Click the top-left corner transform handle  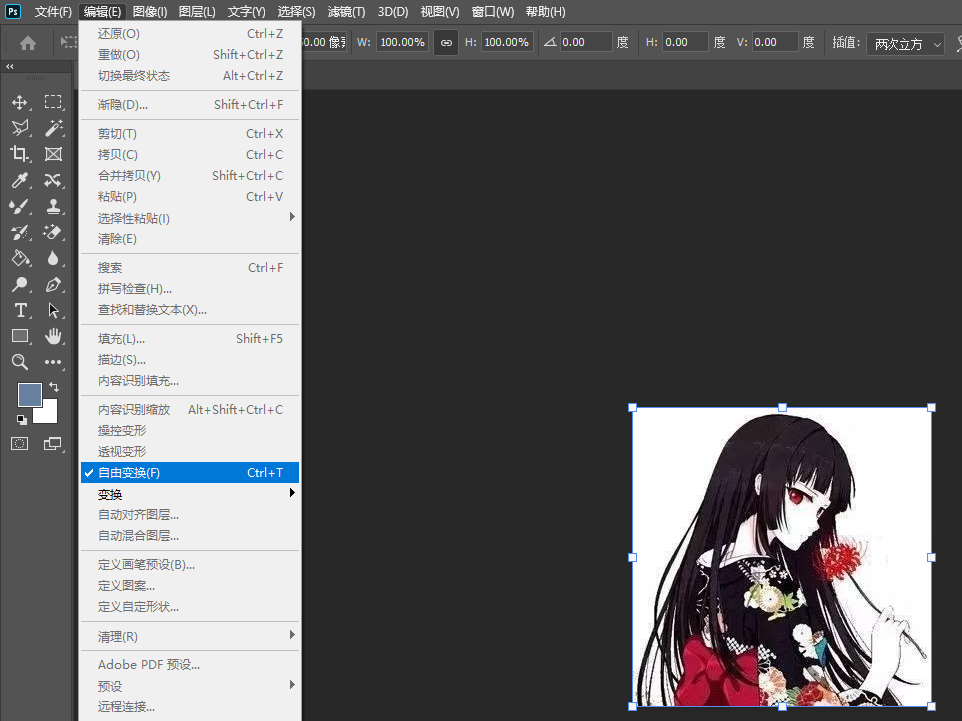coord(633,407)
